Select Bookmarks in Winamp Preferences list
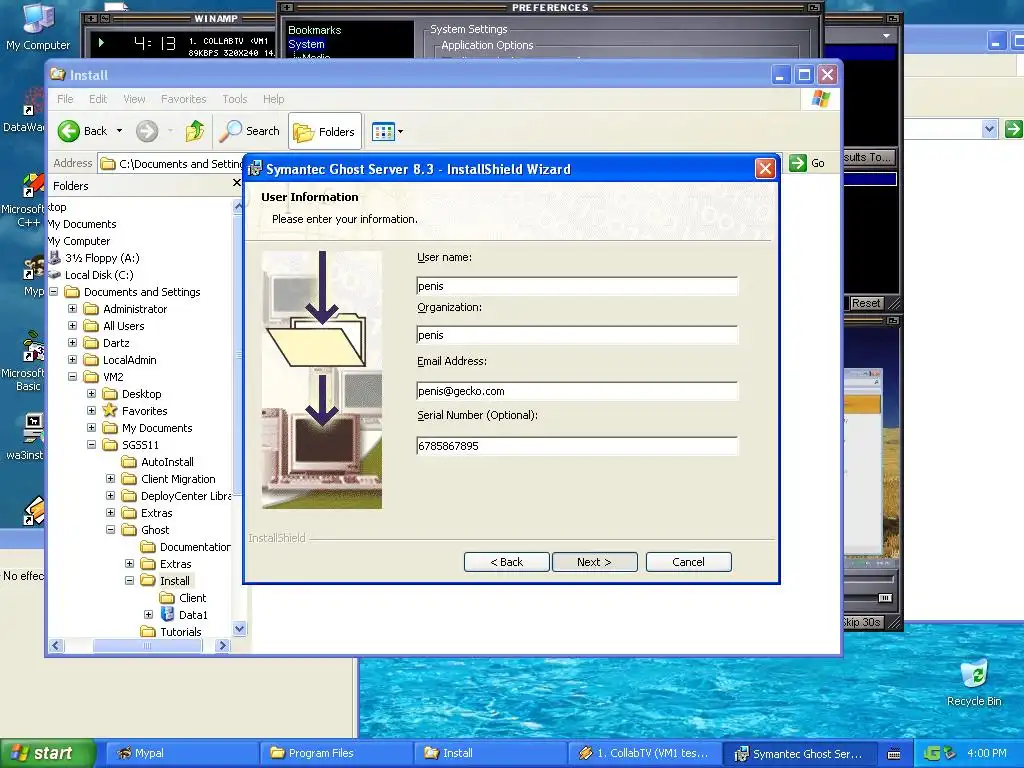The height and width of the screenshot is (768, 1024). [314, 30]
